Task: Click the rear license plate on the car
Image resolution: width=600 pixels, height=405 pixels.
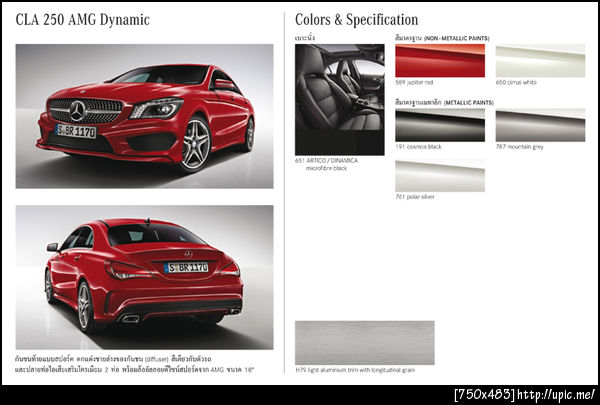Action: (x=186, y=267)
